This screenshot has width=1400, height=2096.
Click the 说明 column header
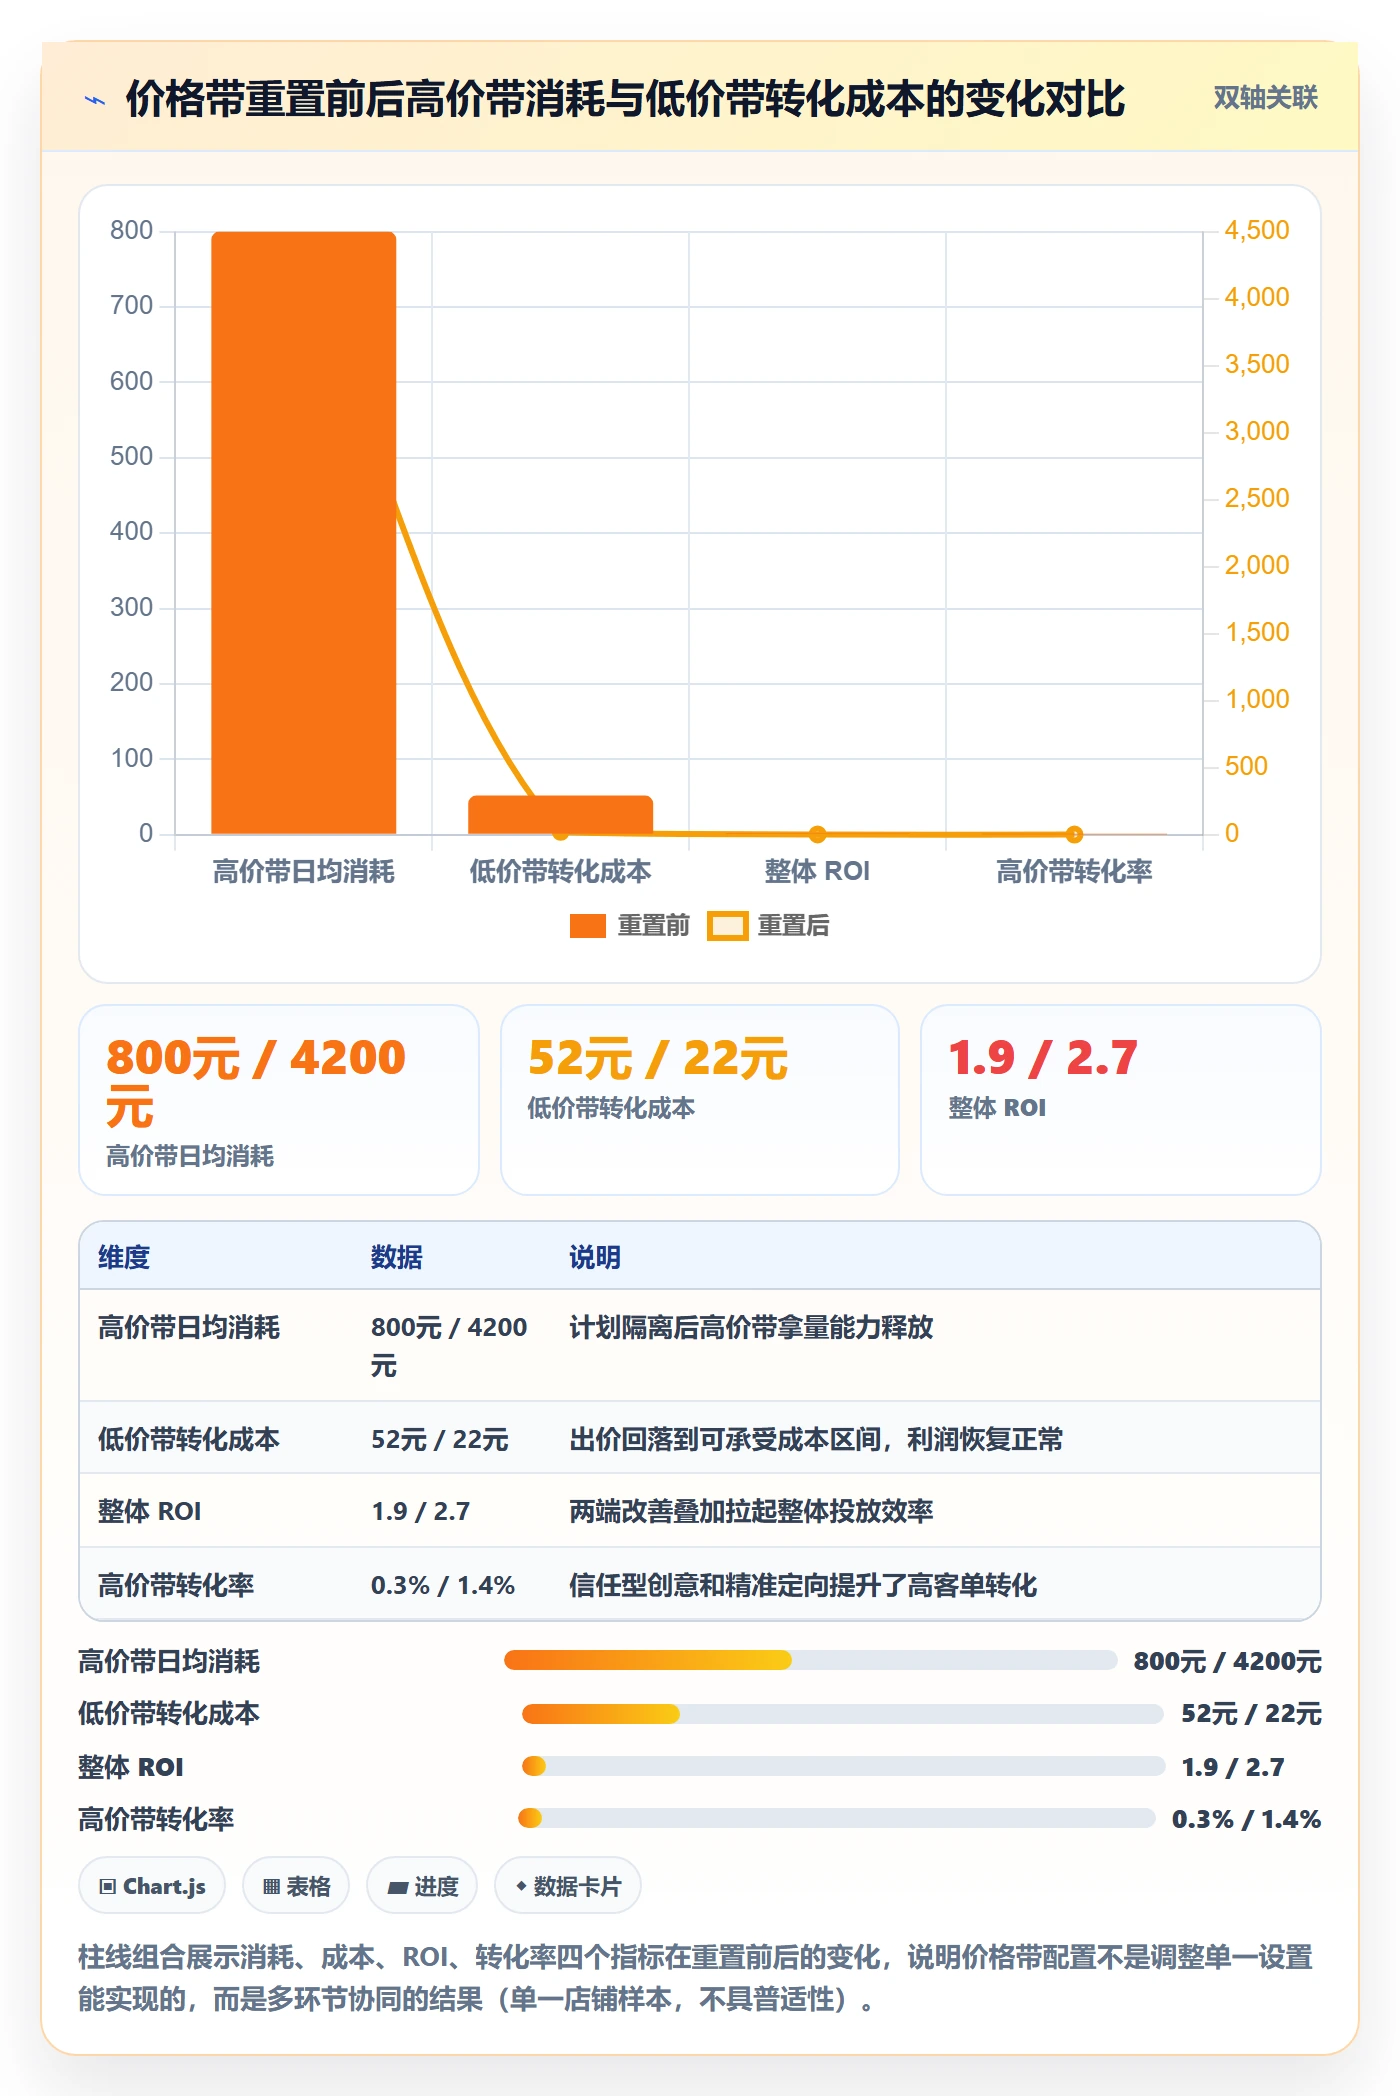coord(595,1257)
